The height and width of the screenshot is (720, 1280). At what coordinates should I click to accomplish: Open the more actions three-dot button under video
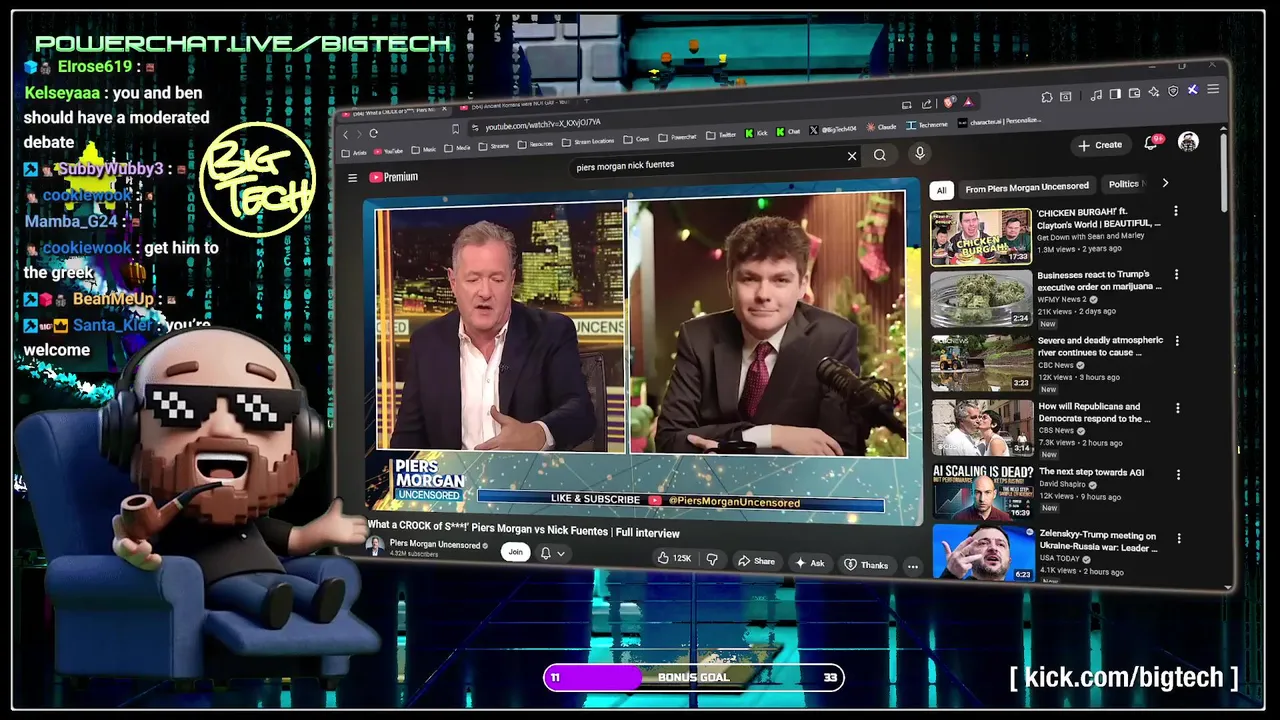click(x=912, y=566)
